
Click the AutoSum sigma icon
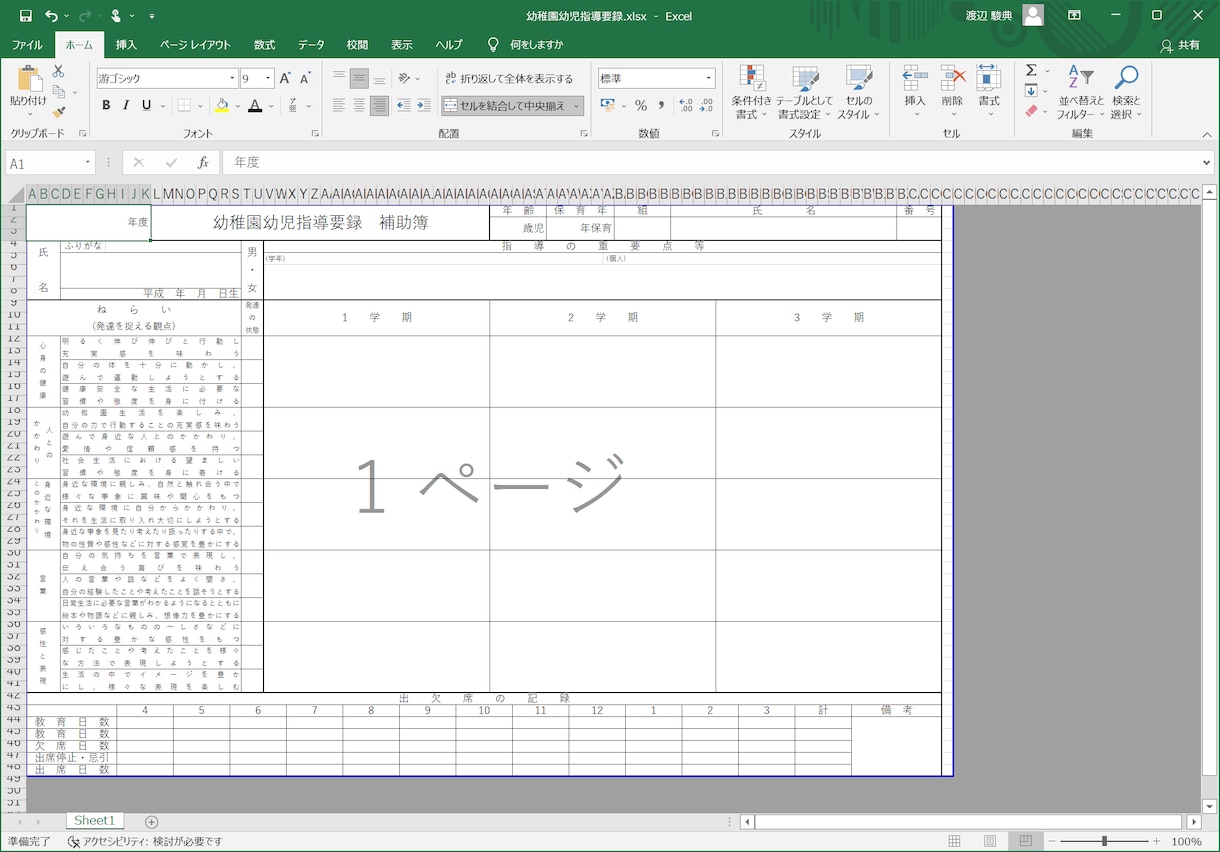point(1031,70)
